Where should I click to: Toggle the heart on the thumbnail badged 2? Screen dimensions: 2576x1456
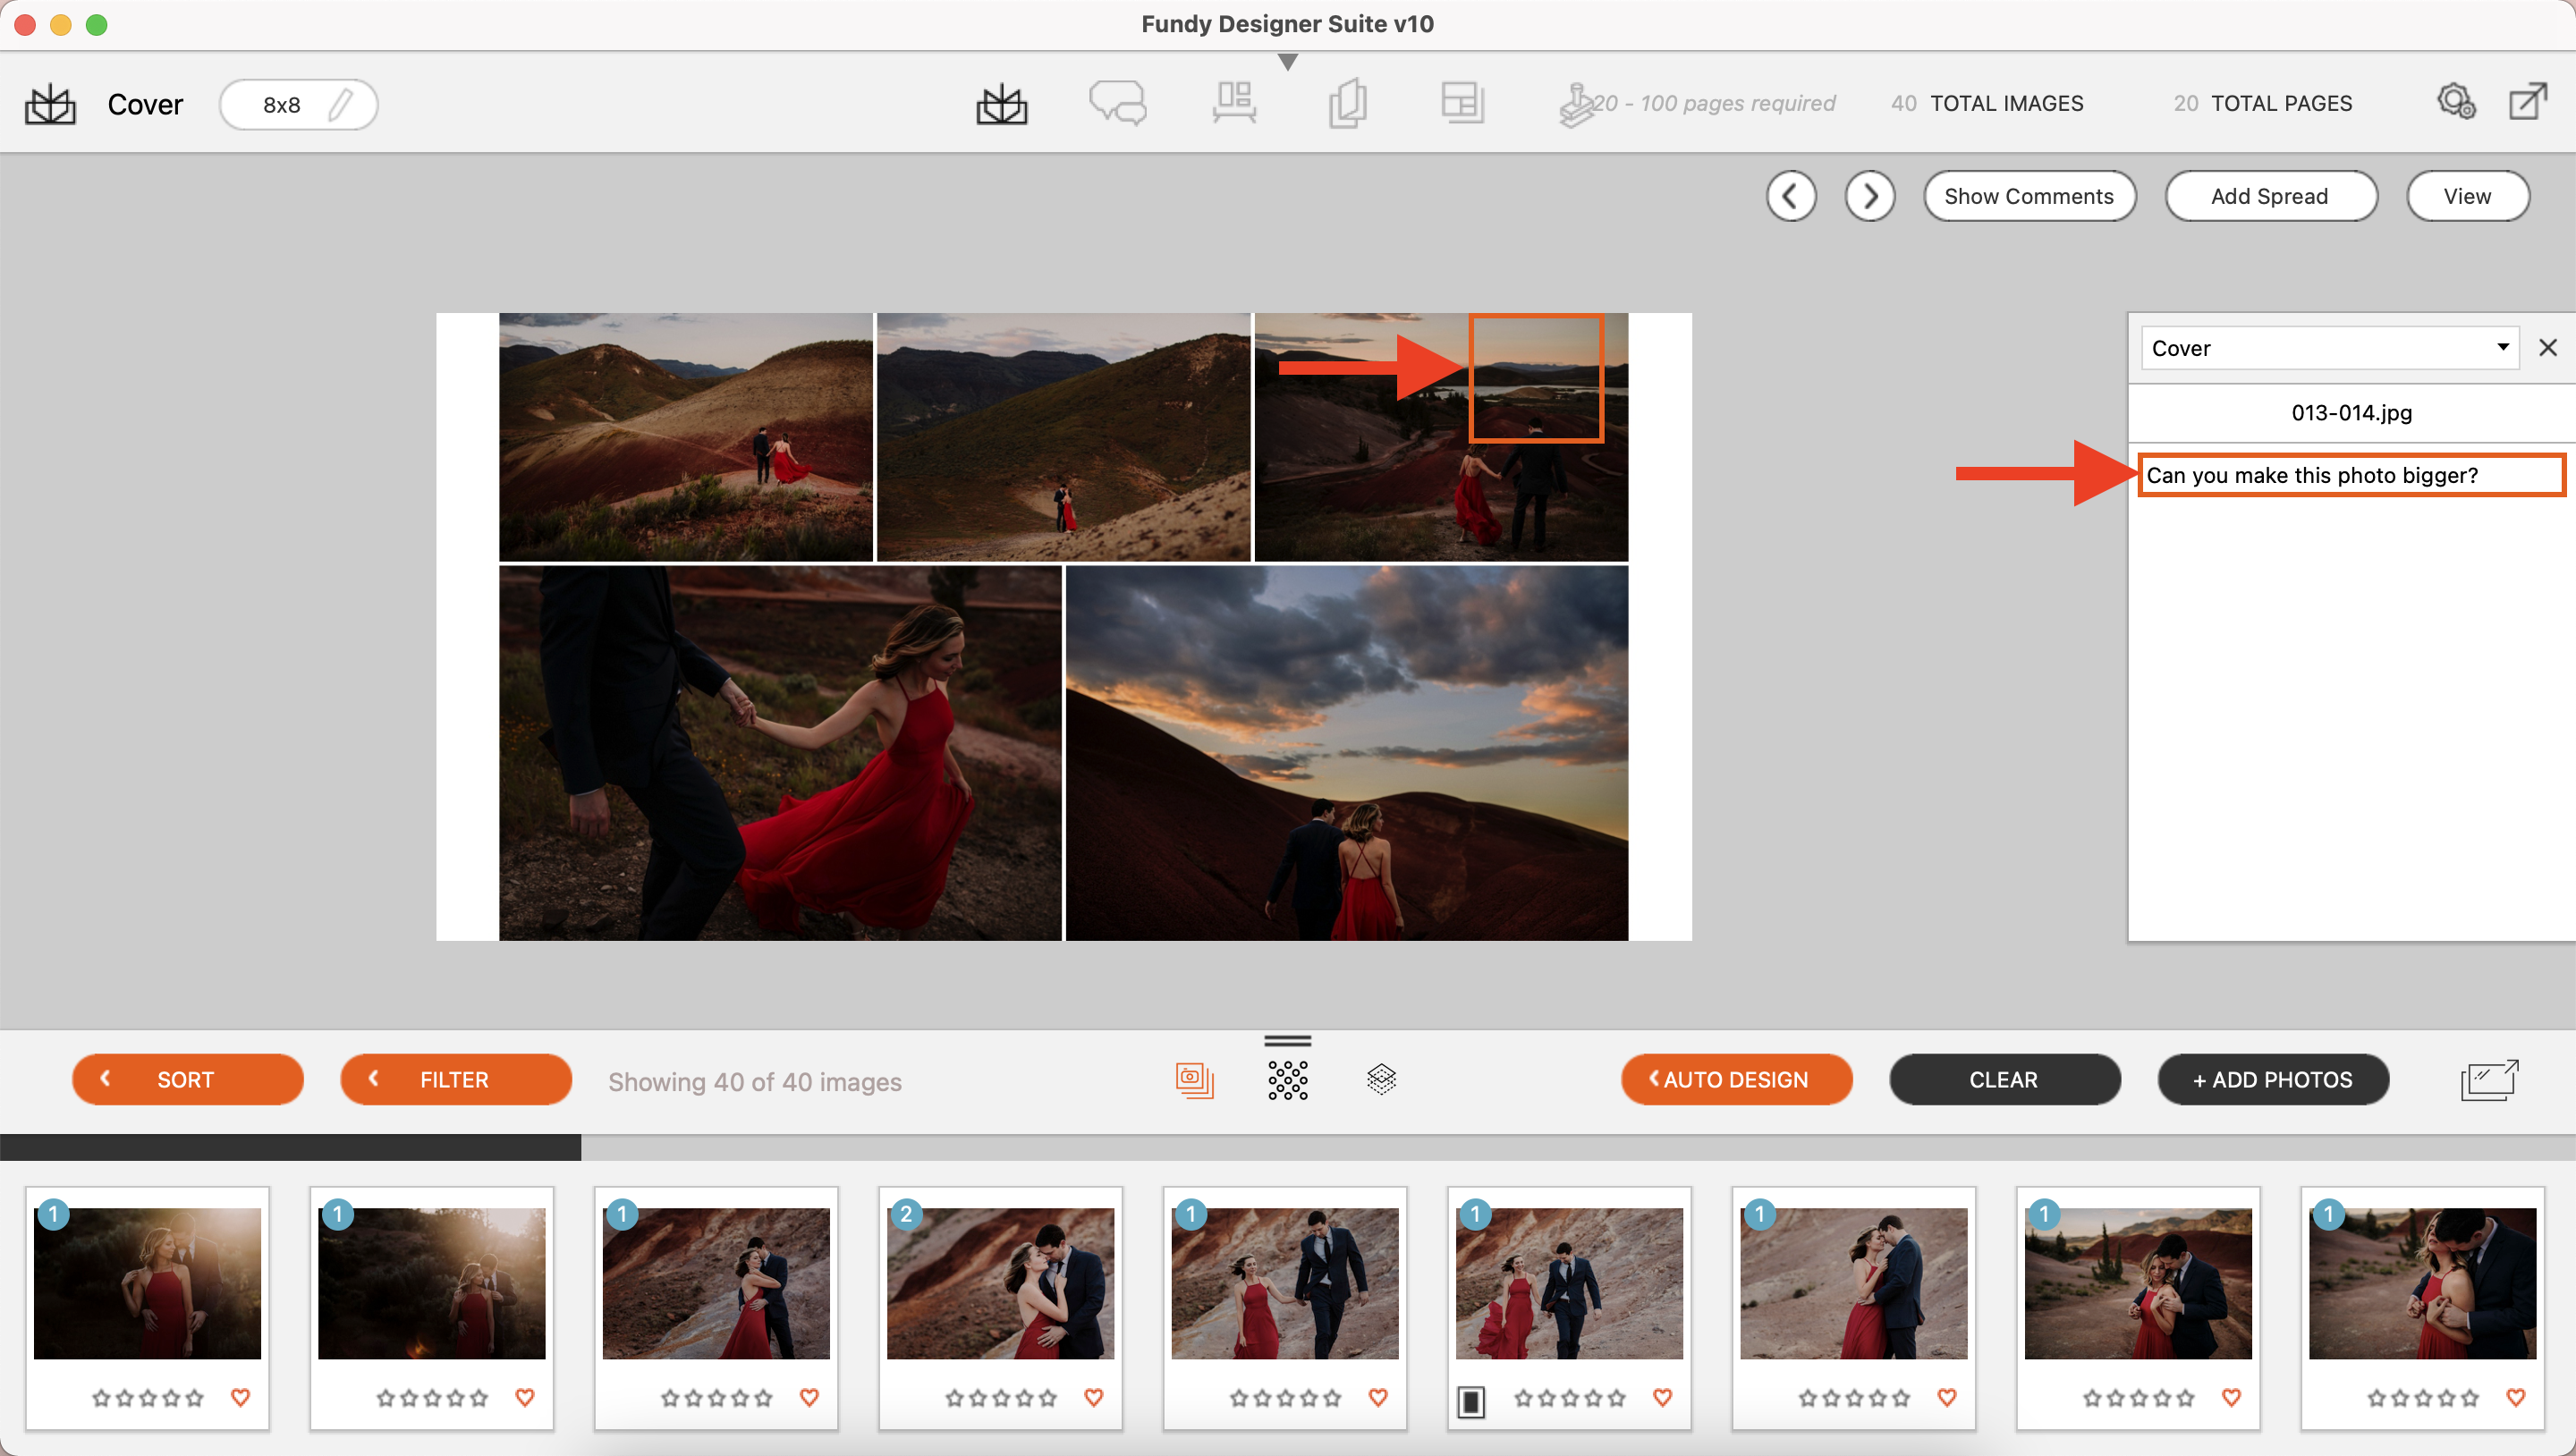tap(1094, 1397)
